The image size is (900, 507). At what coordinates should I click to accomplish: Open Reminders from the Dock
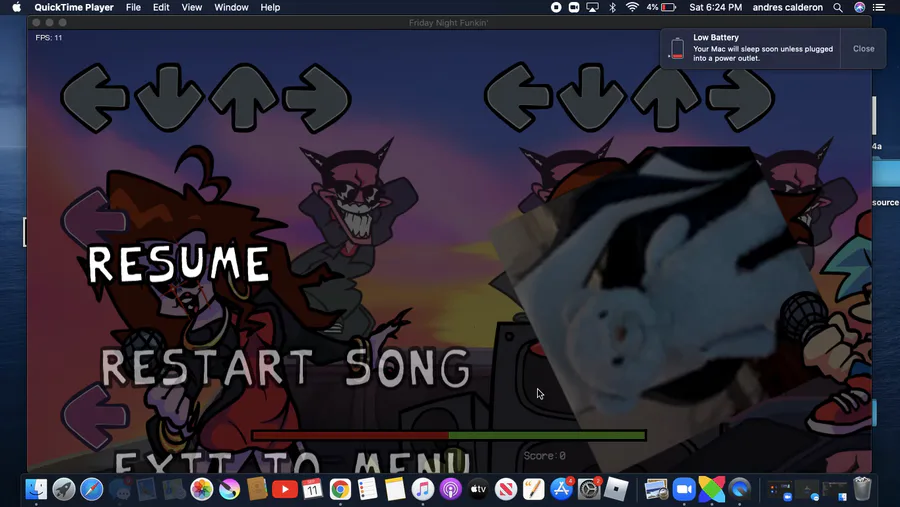tap(367, 489)
